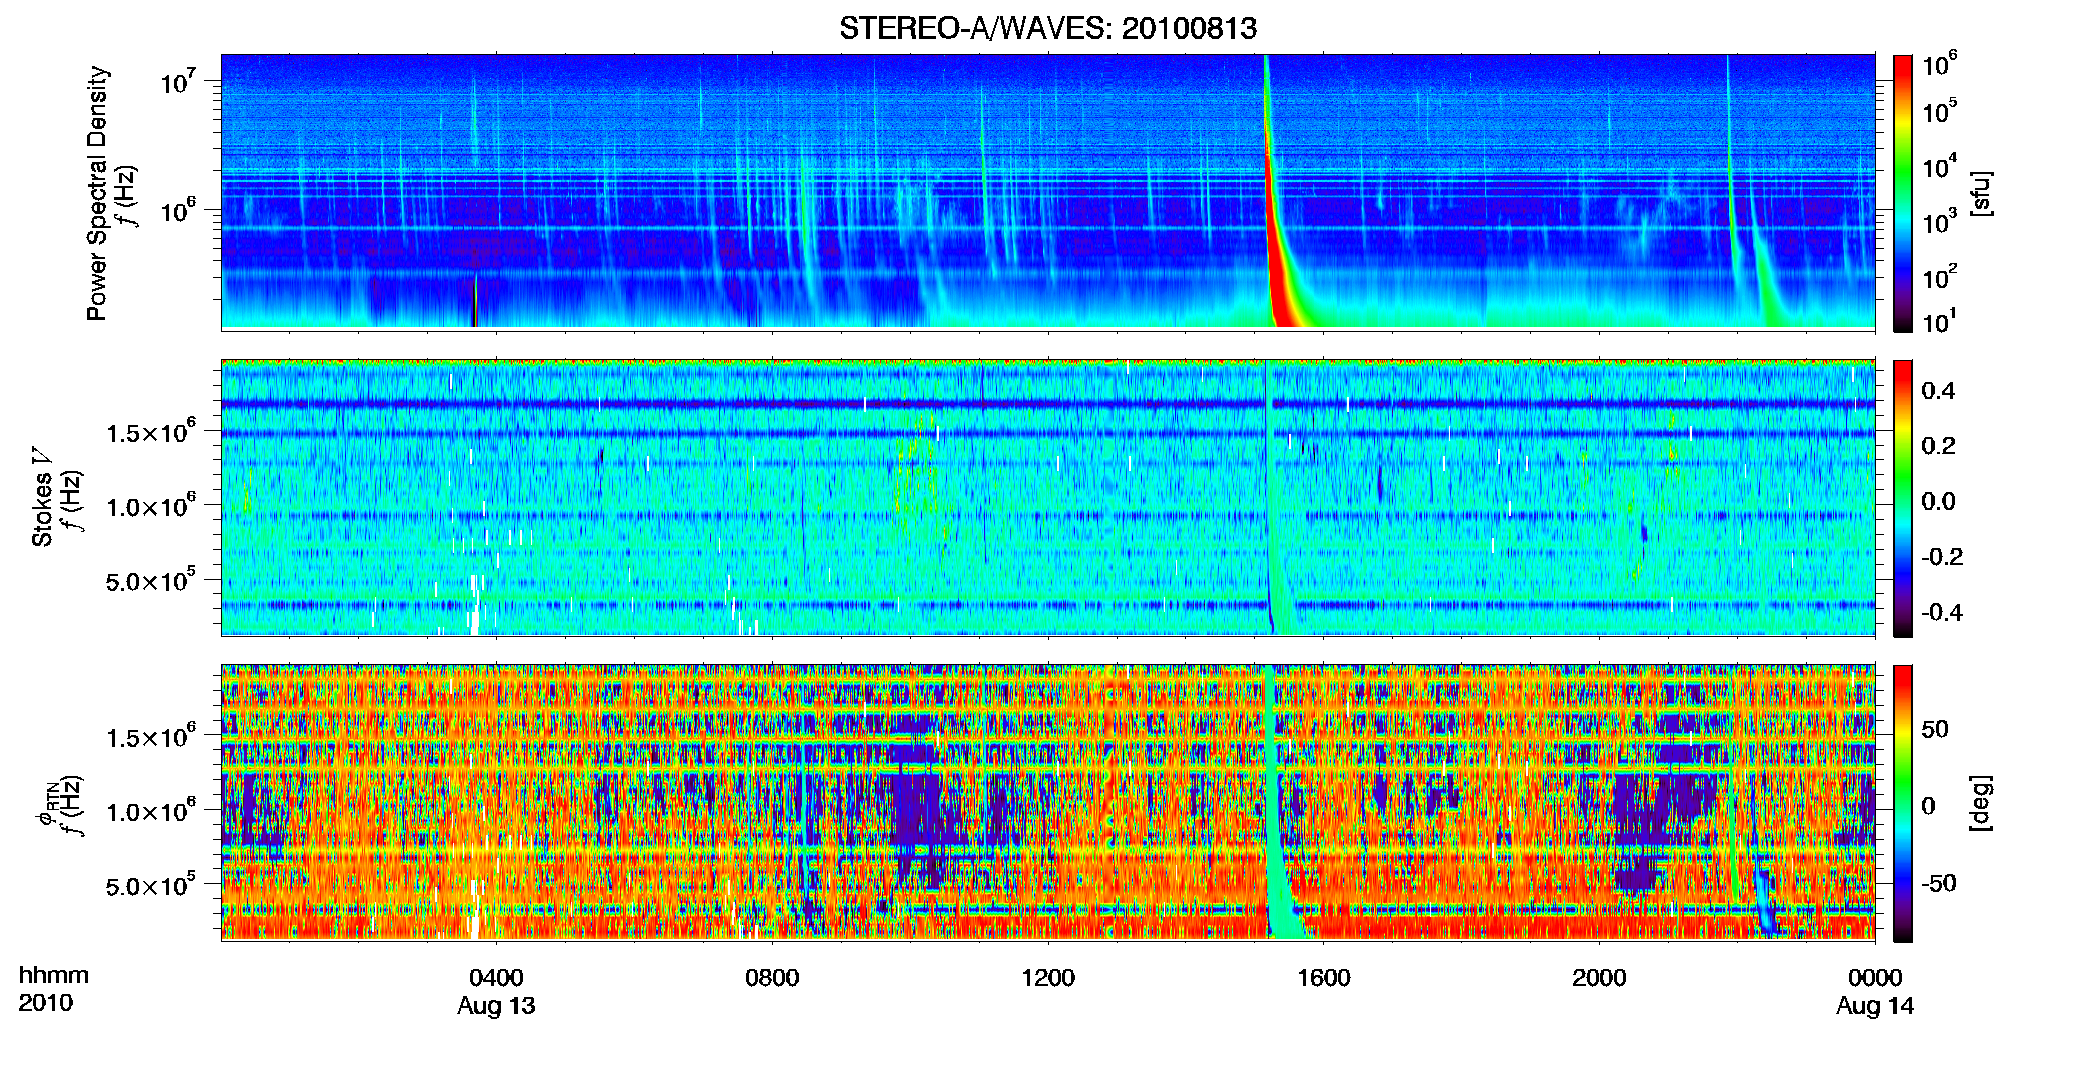
Task: Click the 2010 year label under hhmm
Action: 45,1003
